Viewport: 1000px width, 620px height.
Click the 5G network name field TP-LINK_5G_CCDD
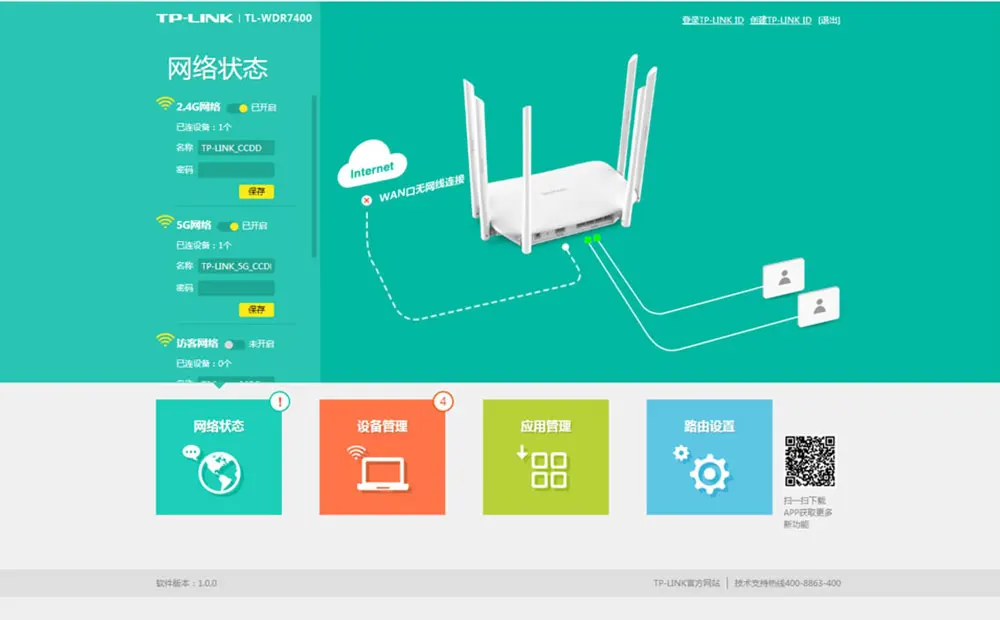[236, 266]
